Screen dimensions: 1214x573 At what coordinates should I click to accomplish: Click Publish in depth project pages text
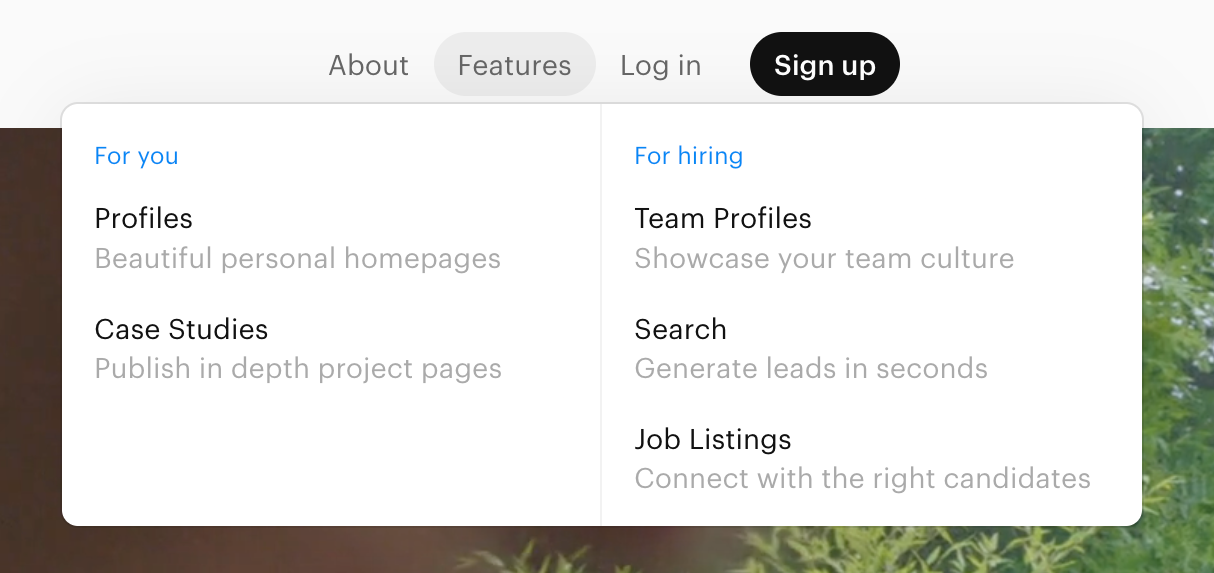[298, 369]
